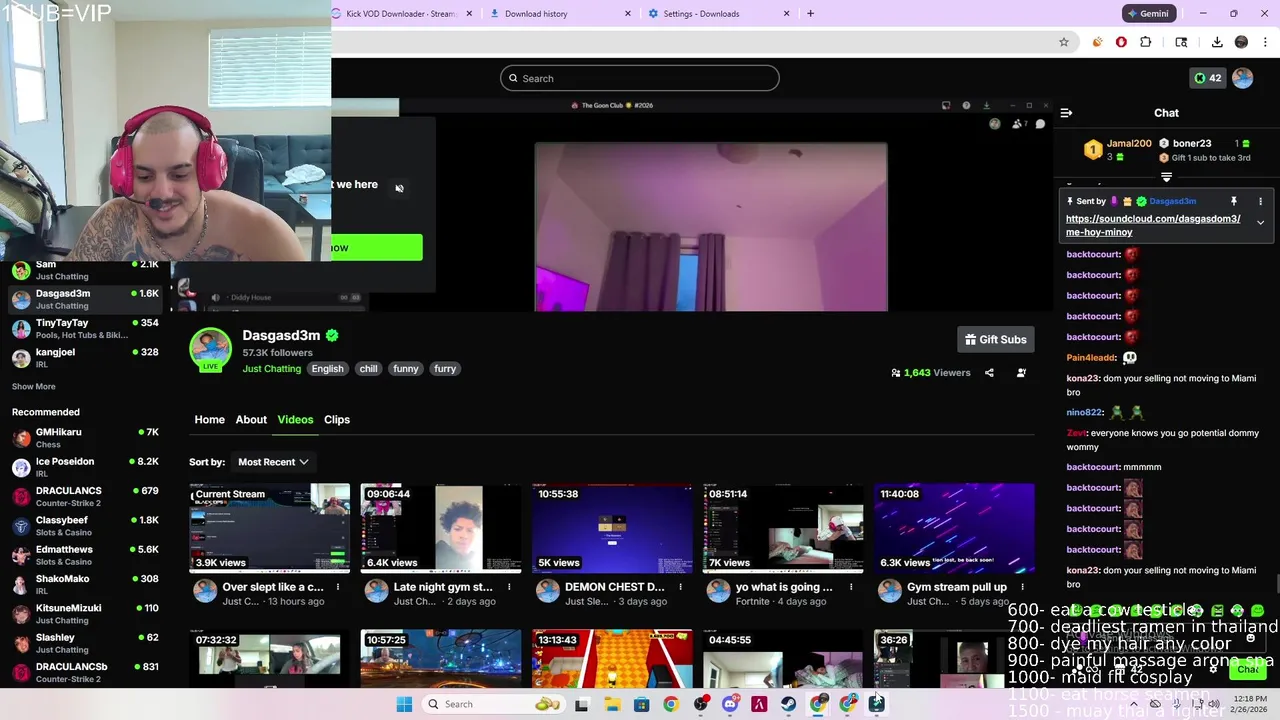This screenshot has width=1280, height=720.
Task: Expand the sidebar with Show more
Action: tap(34, 386)
